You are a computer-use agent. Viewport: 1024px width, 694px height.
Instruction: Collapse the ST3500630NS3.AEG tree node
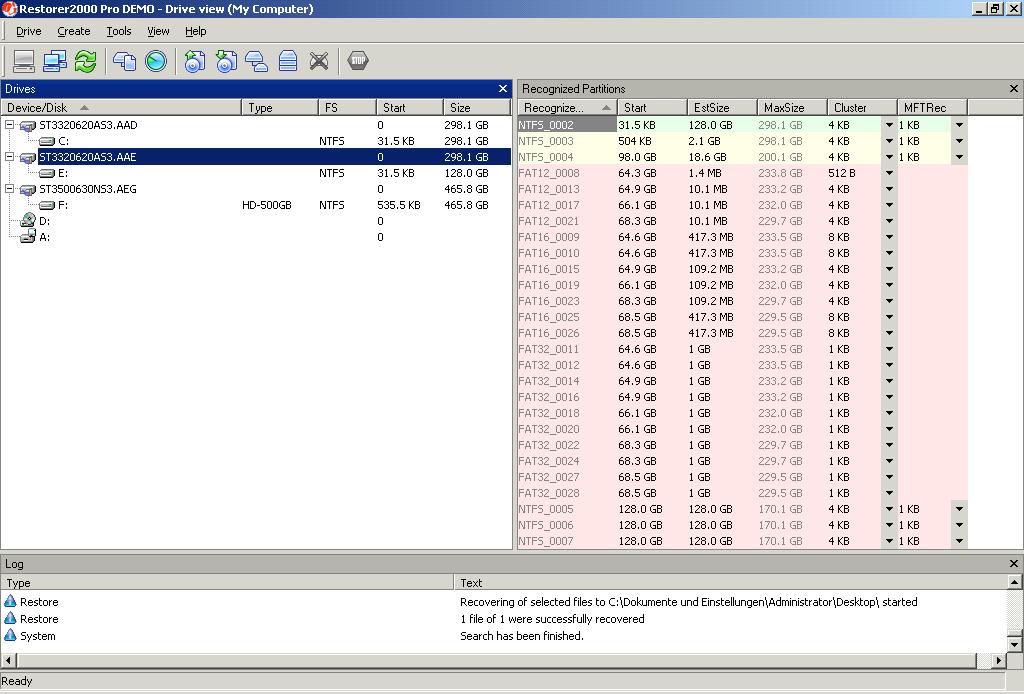[x=9, y=188]
